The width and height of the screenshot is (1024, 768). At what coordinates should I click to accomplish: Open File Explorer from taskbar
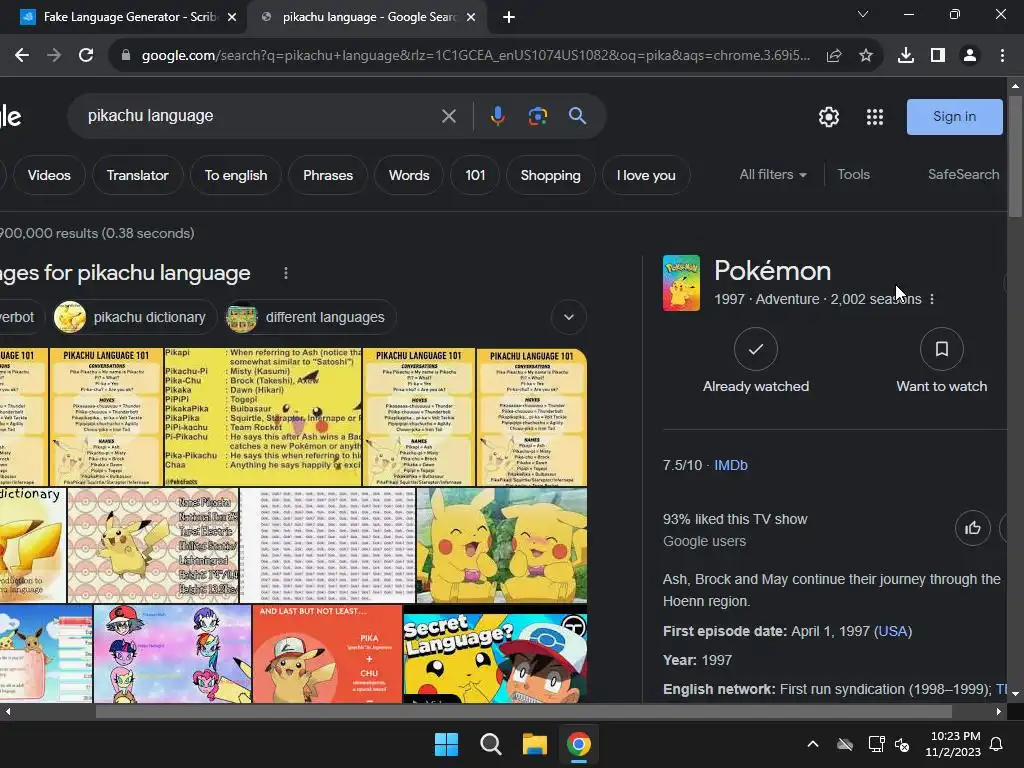click(534, 744)
